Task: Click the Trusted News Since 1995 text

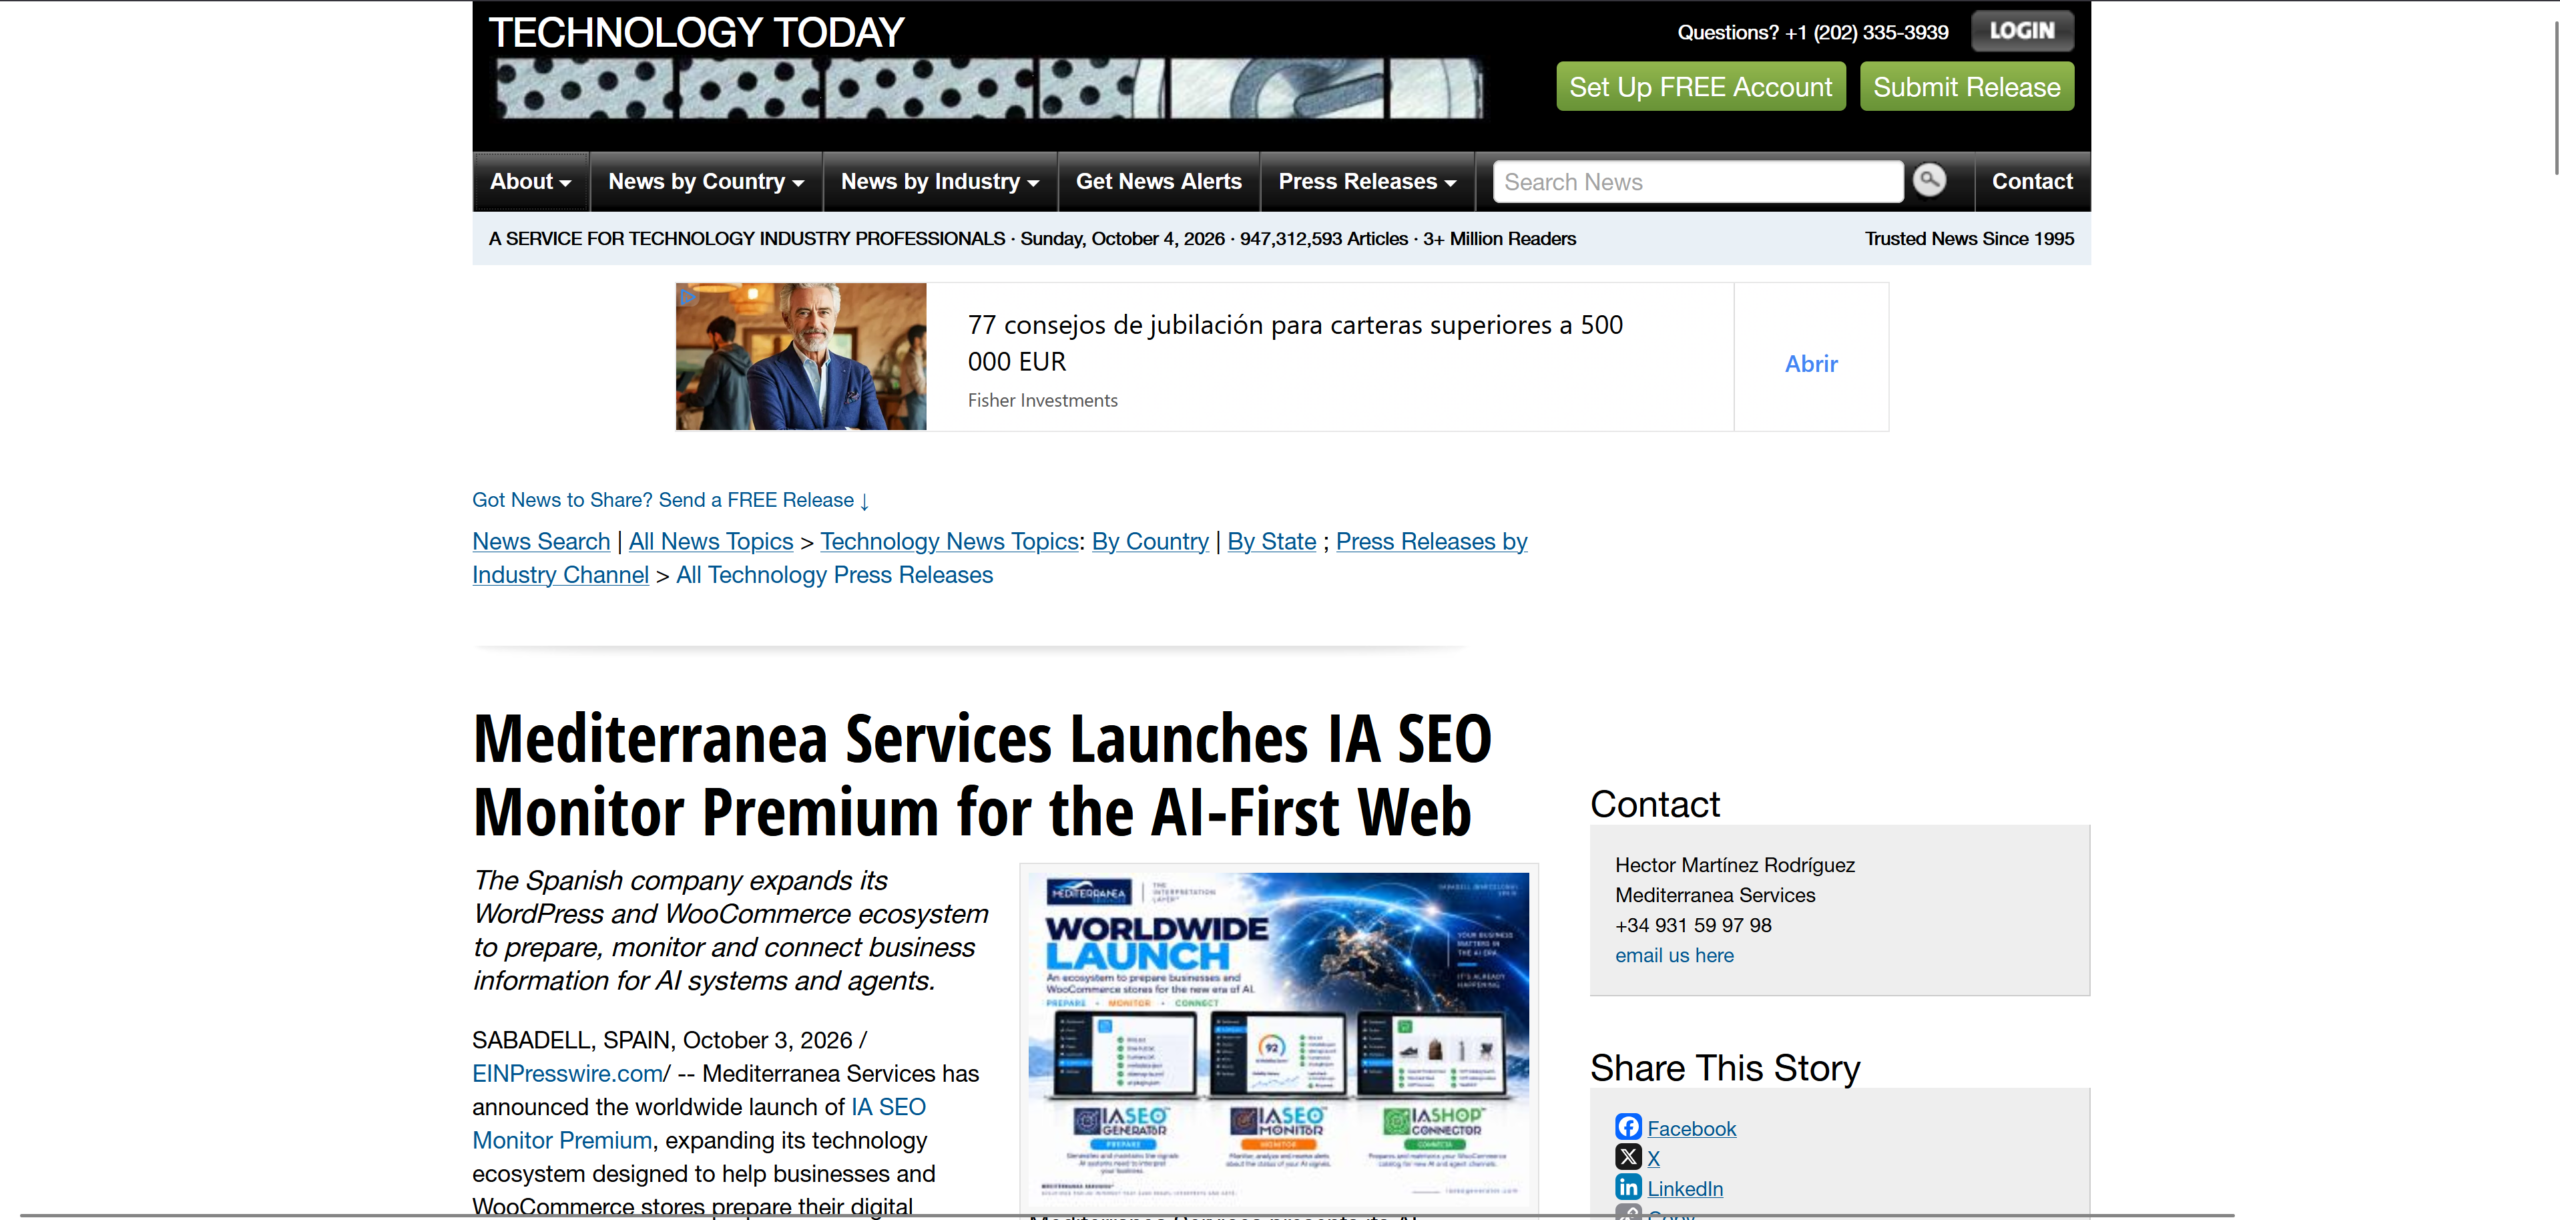Action: click(x=1969, y=238)
